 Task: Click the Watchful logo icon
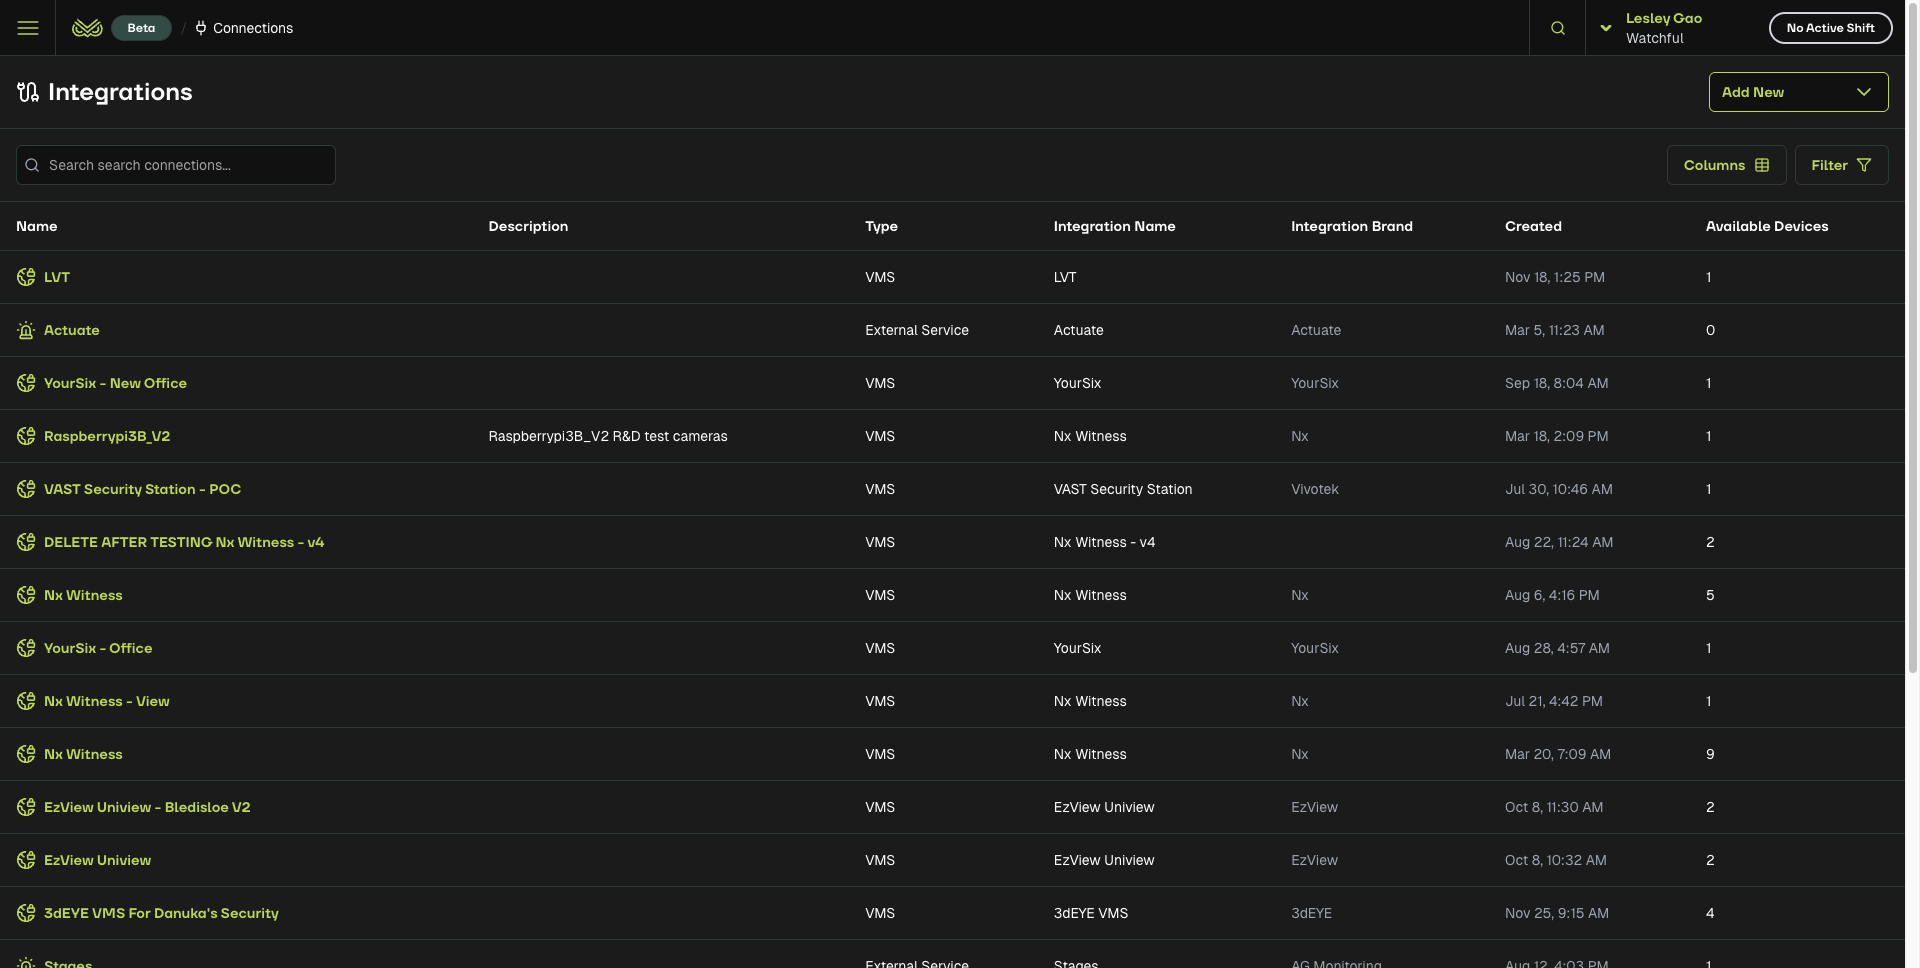click(87, 28)
